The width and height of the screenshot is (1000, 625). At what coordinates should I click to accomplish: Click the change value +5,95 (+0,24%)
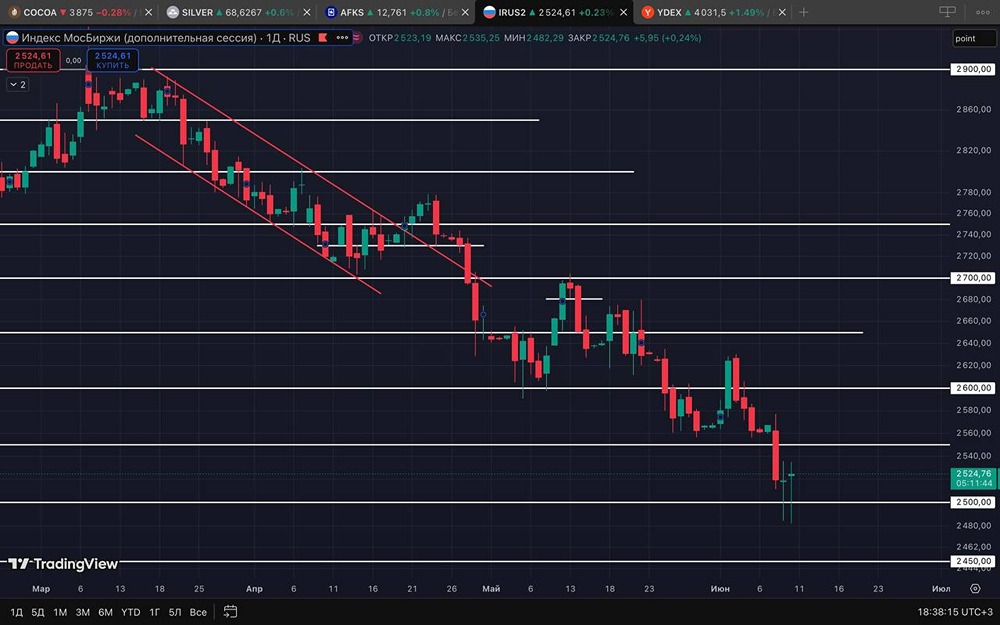(x=667, y=38)
